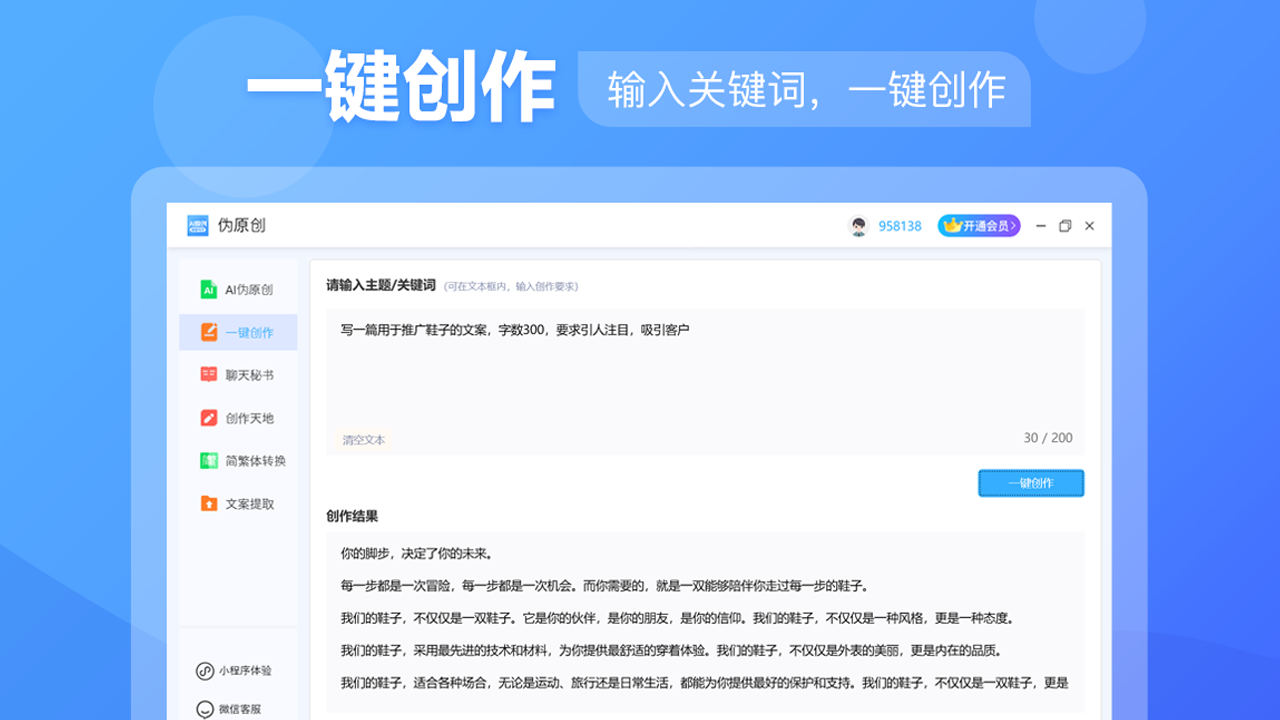1280x720 pixels.
Task: Open the 简繁体转换 menu label
Action: coord(255,461)
